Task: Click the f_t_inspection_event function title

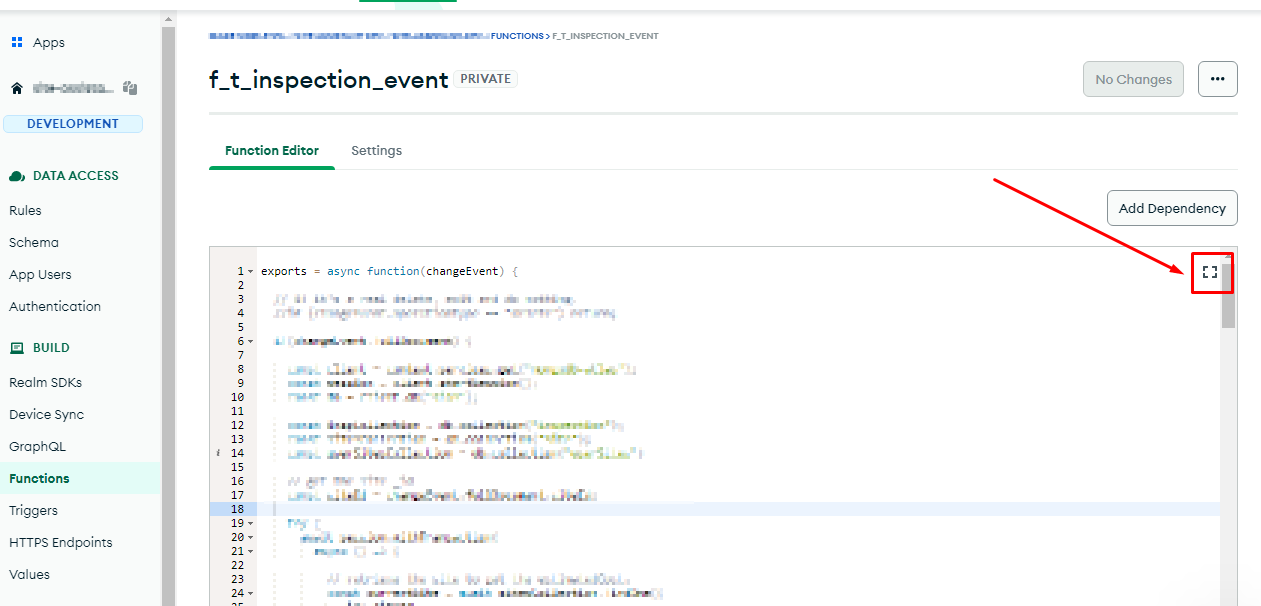Action: (328, 80)
